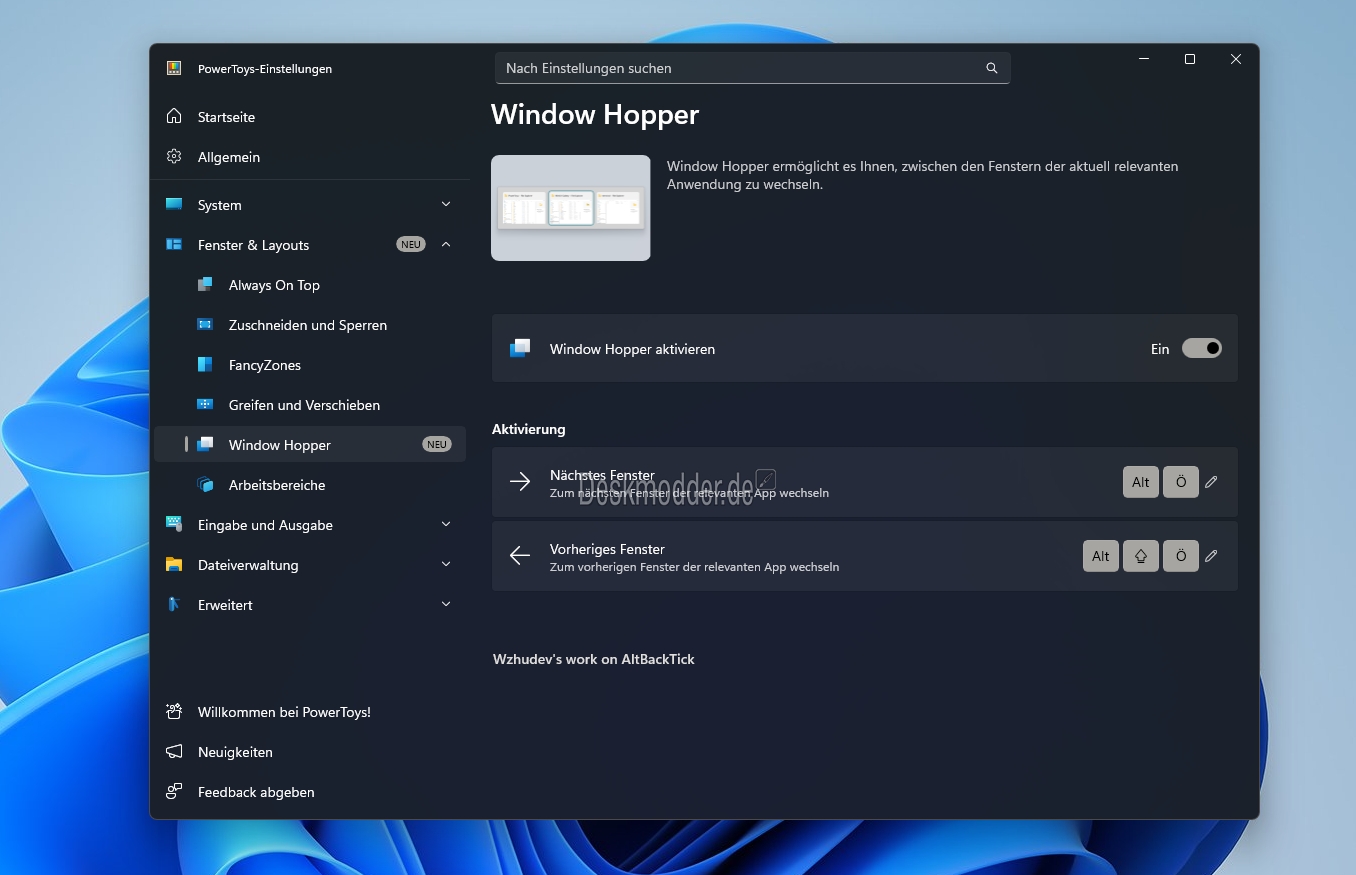Image resolution: width=1356 pixels, height=875 pixels.
Task: Open the Startseite page
Action: tap(310, 117)
